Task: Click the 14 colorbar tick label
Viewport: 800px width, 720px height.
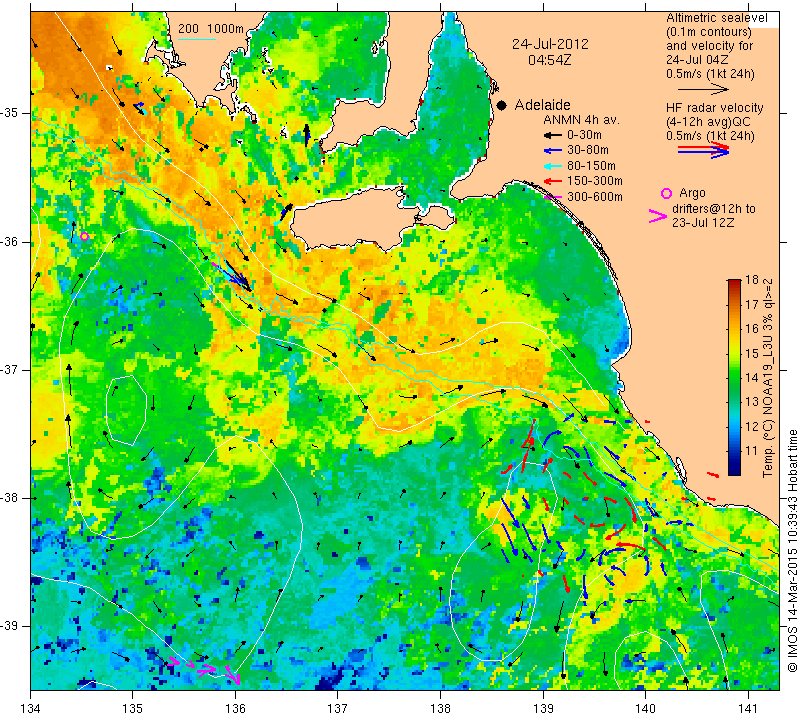Action: click(752, 378)
